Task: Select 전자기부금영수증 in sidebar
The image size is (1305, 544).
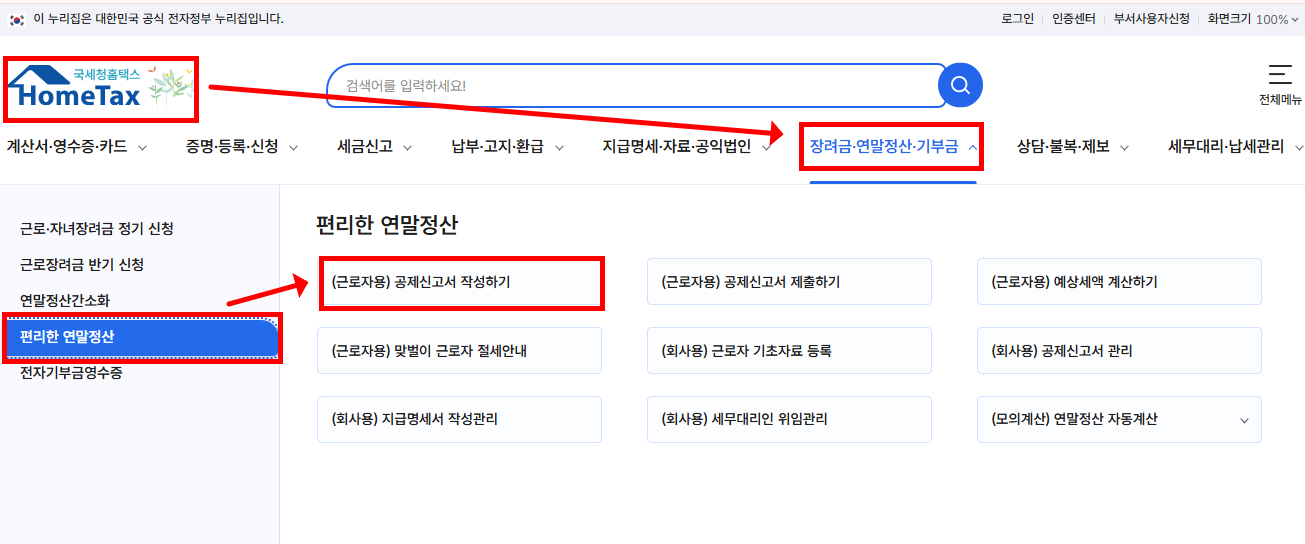Action: point(71,373)
